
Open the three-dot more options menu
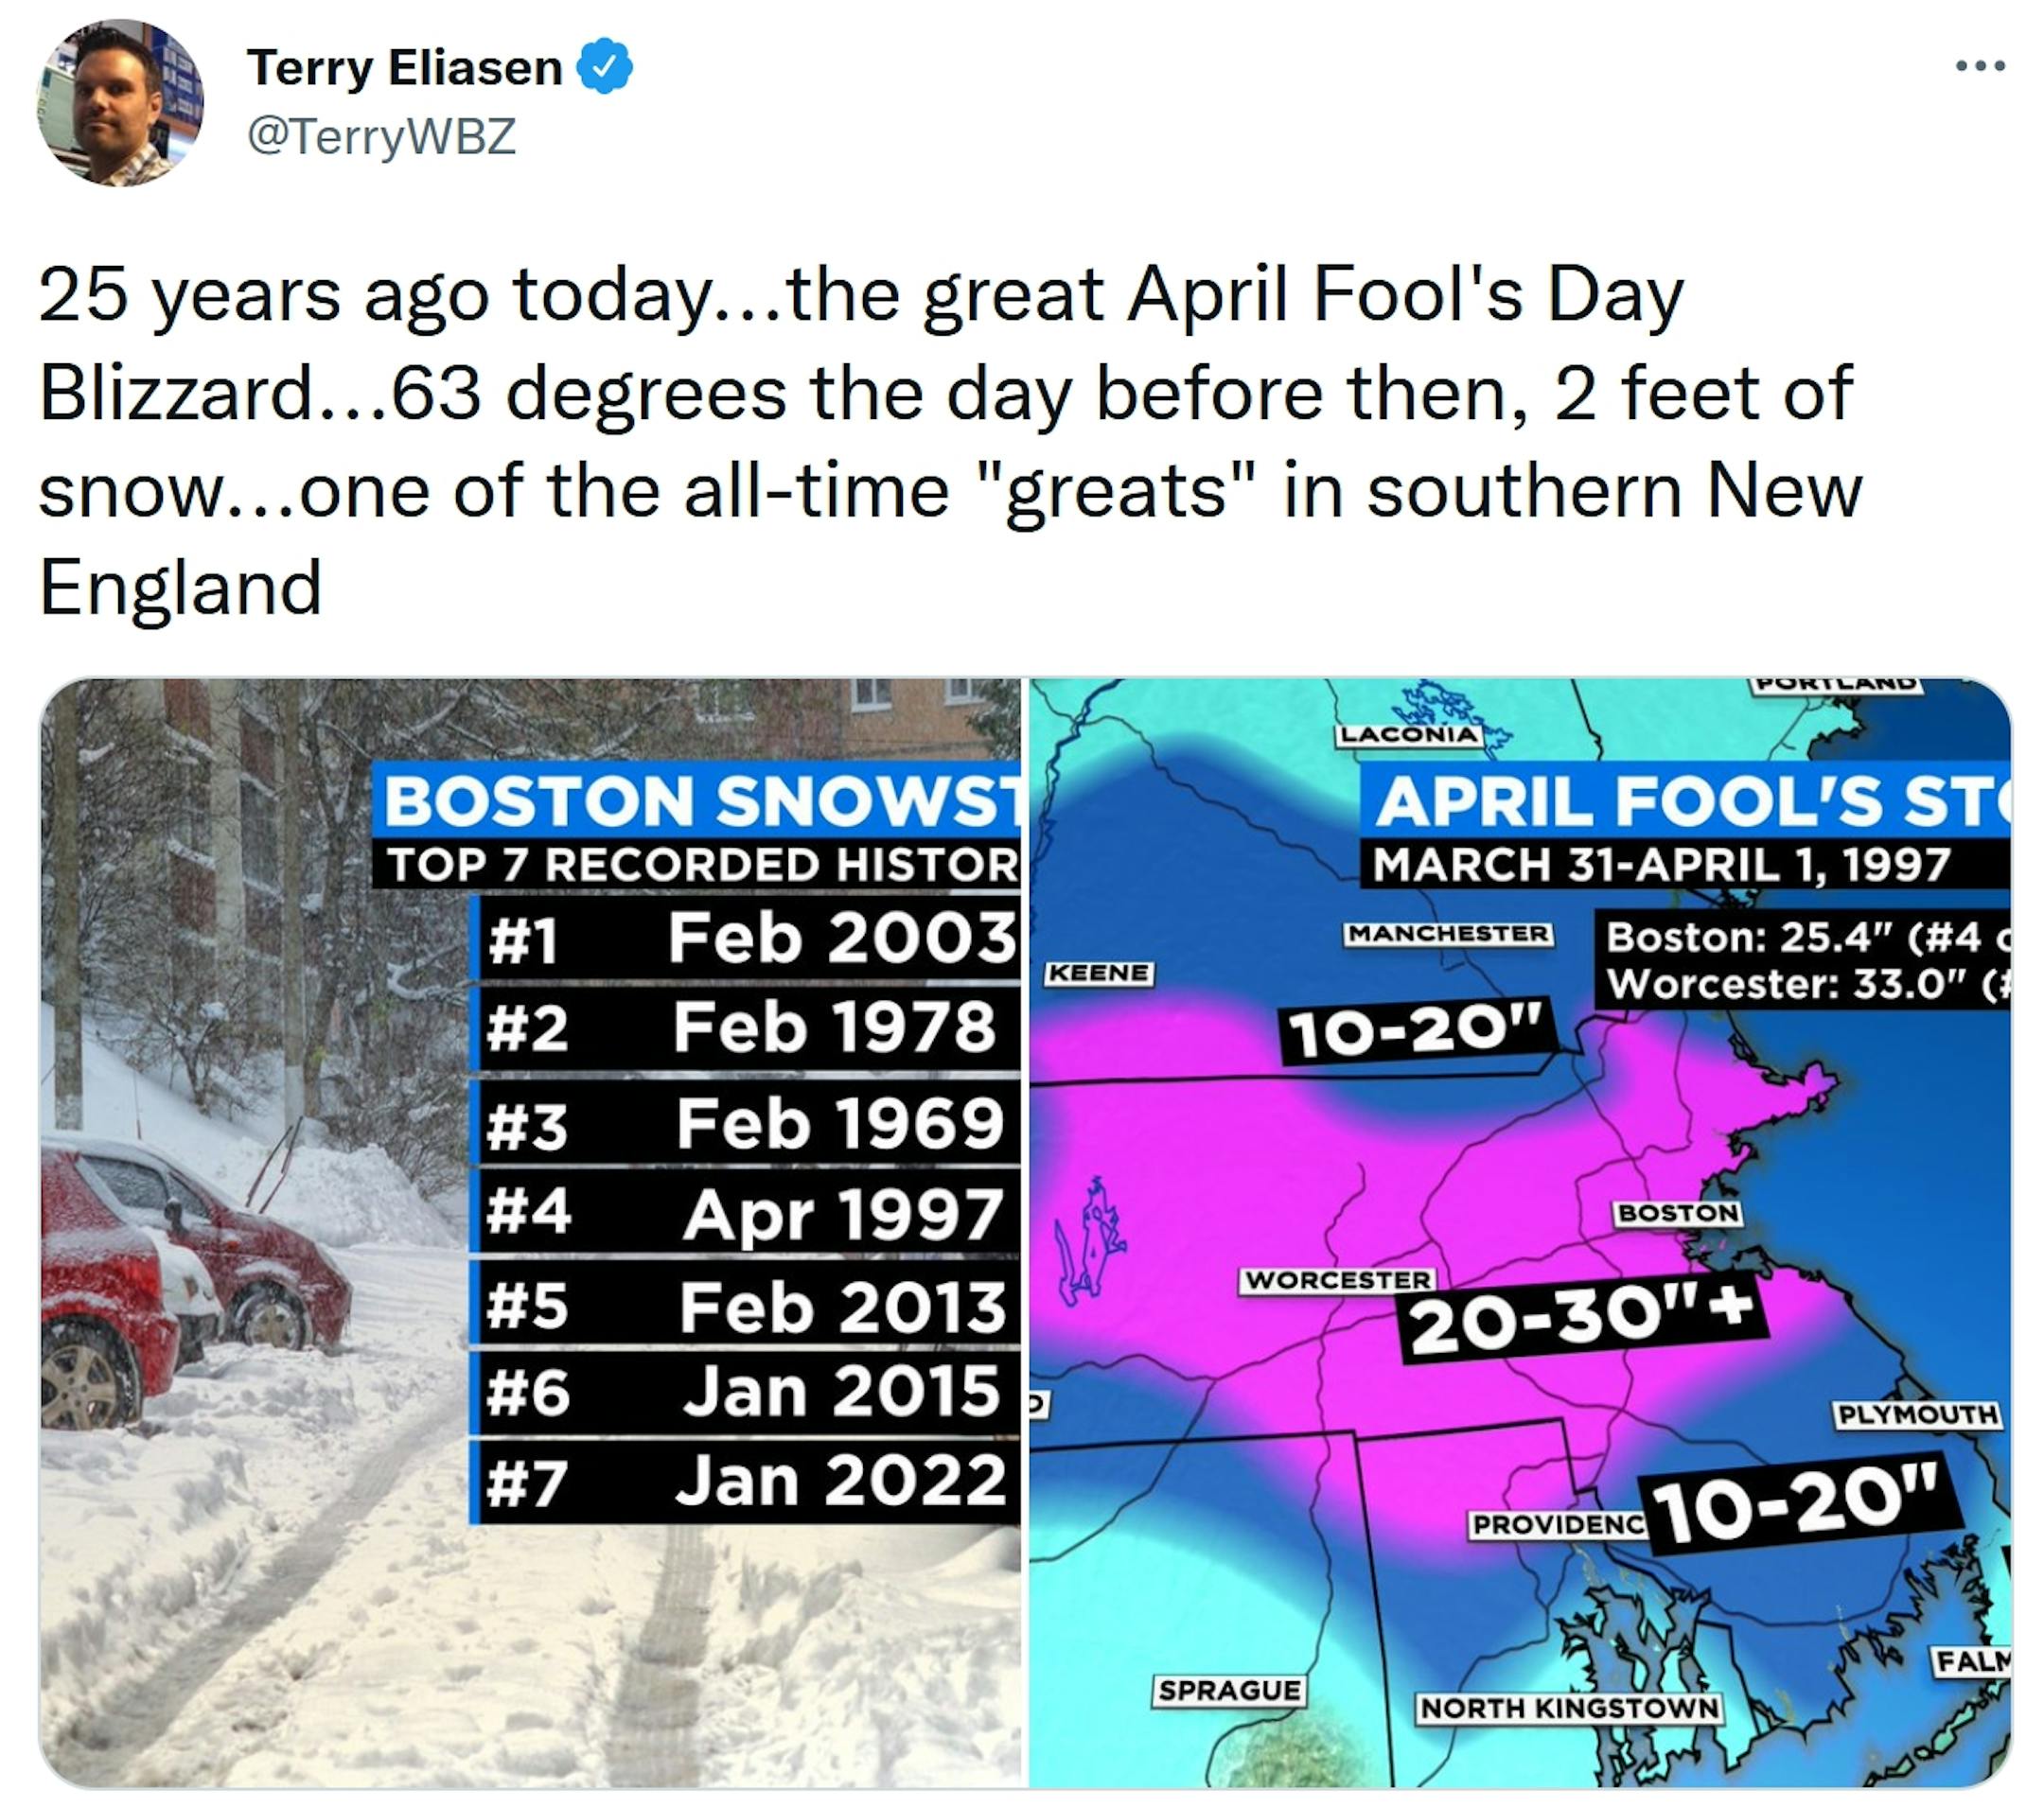pos(1980,67)
